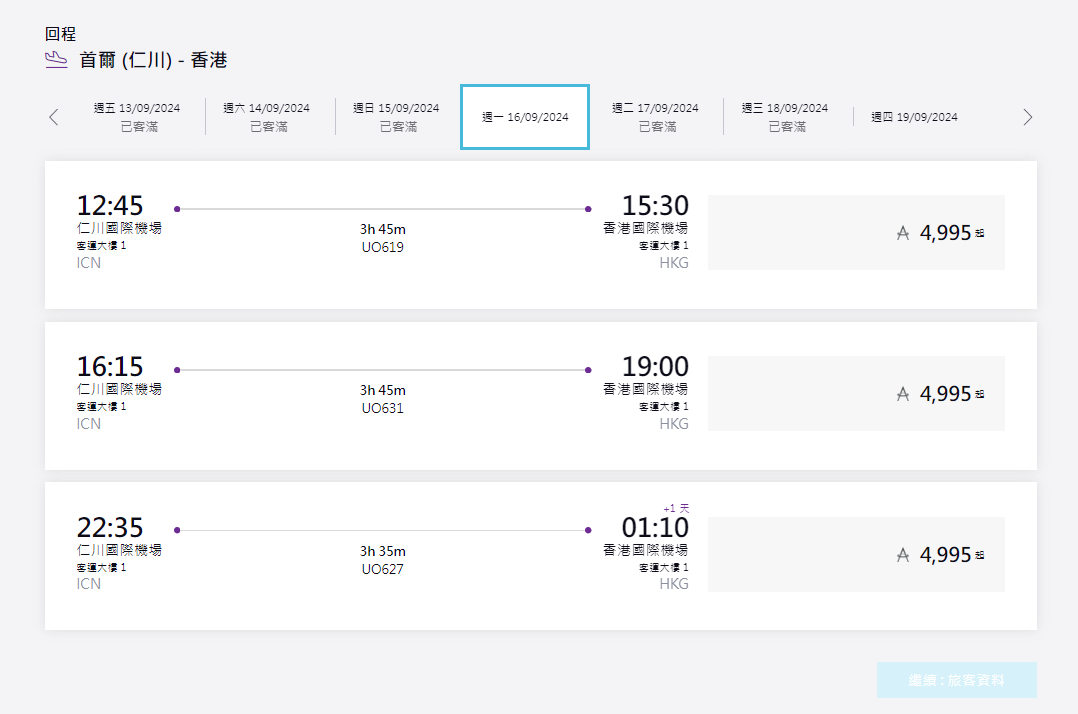1078x714 pixels.
Task: Click the currency icon beside flight UO631's price
Action: click(901, 393)
